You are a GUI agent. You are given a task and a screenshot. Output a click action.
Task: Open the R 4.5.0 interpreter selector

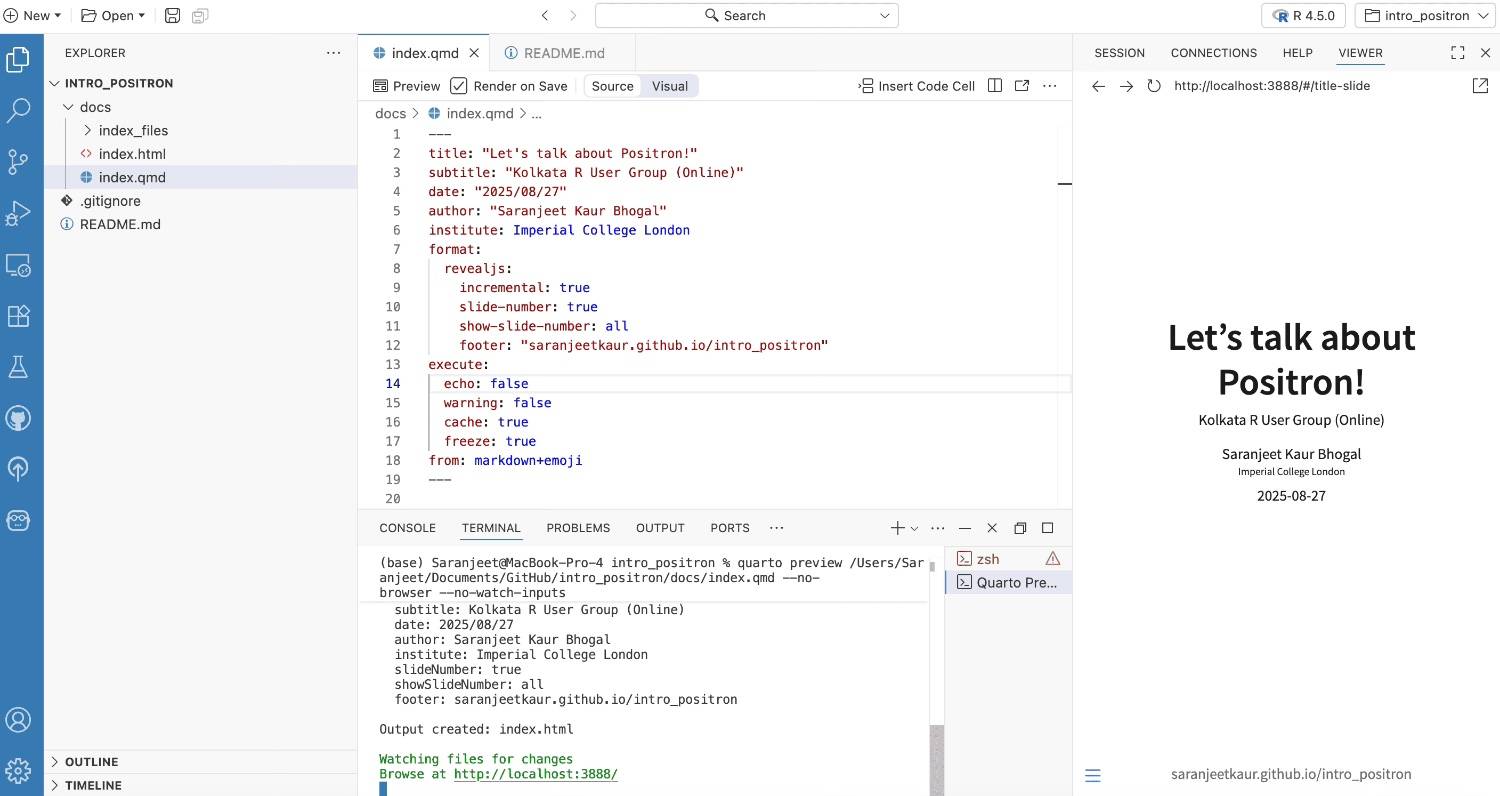point(1303,16)
